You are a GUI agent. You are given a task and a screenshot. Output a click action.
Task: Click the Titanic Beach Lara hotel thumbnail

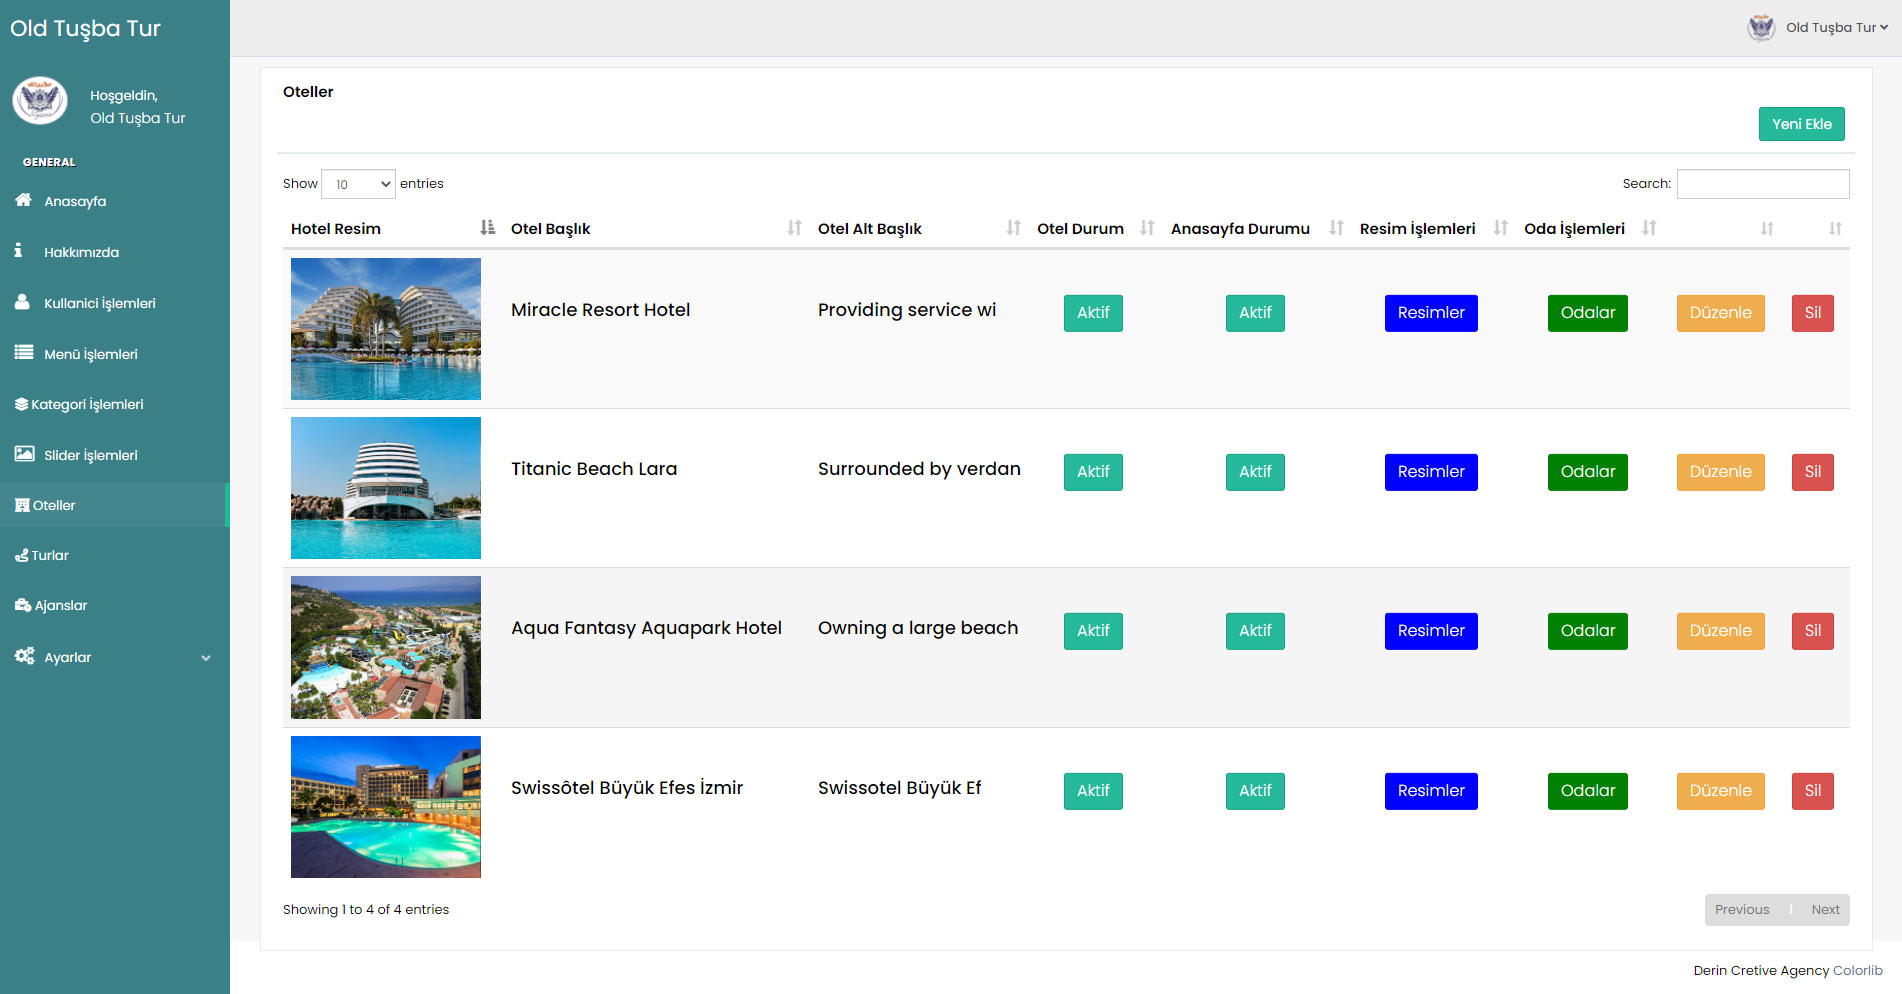[x=386, y=488]
